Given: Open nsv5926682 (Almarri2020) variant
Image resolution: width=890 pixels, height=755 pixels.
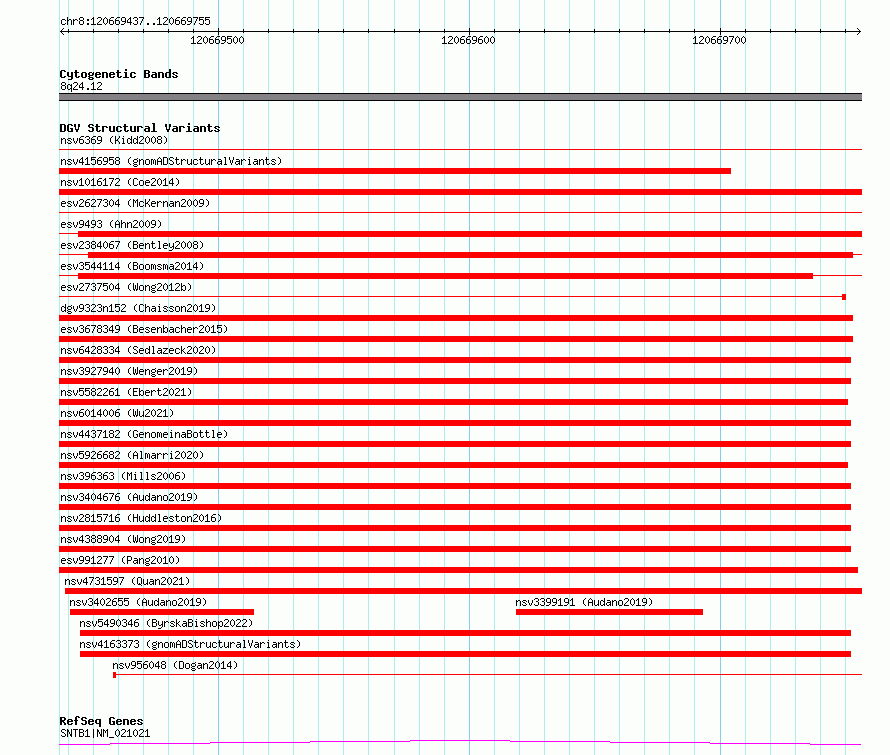Looking at the screenshot, I should tap(132, 455).
